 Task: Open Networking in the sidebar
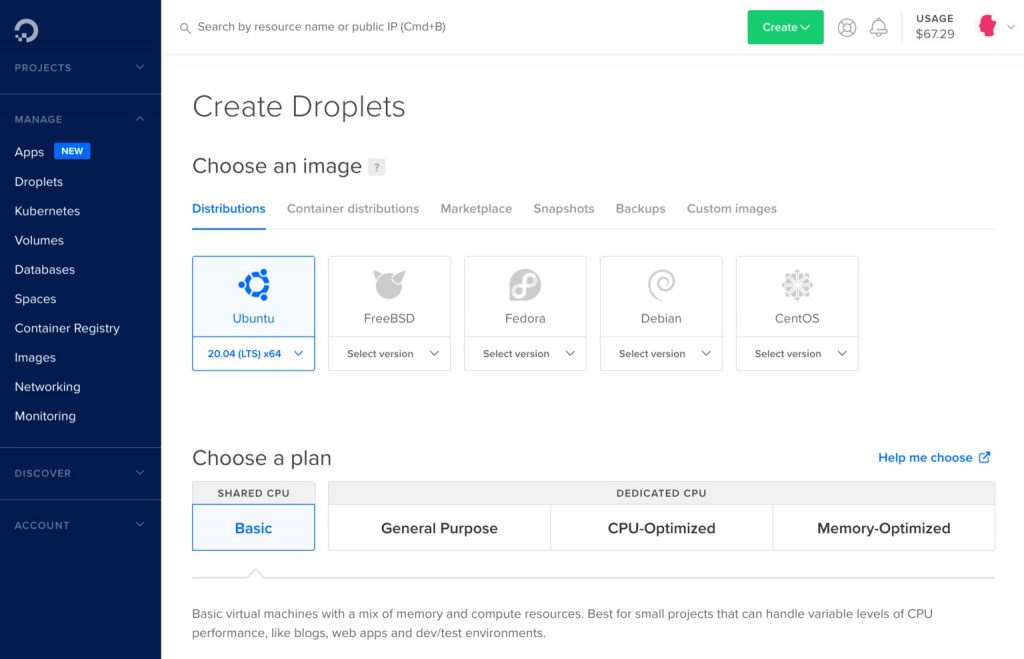point(48,387)
